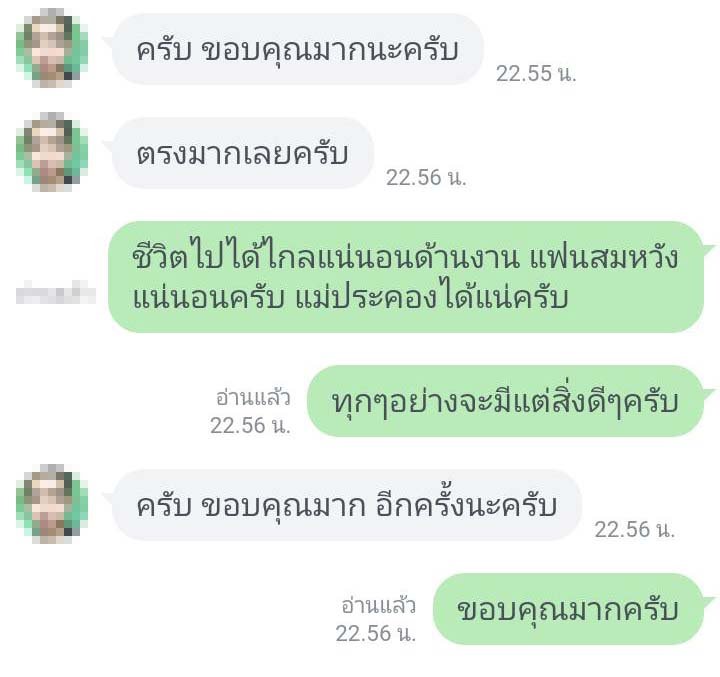The height and width of the screenshot is (677, 720).
Task: Click the 22.55 น. timestamp
Action: tap(536, 73)
